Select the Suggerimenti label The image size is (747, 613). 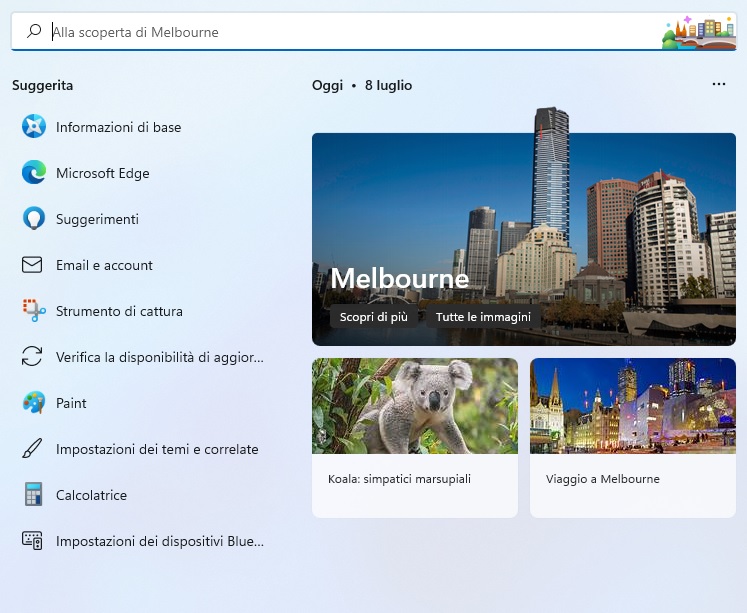point(98,220)
